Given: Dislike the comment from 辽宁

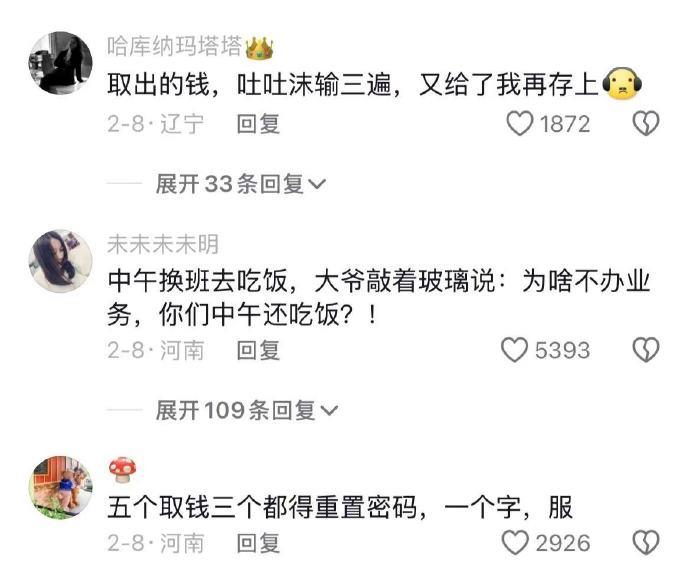Looking at the screenshot, I should coord(646,123).
